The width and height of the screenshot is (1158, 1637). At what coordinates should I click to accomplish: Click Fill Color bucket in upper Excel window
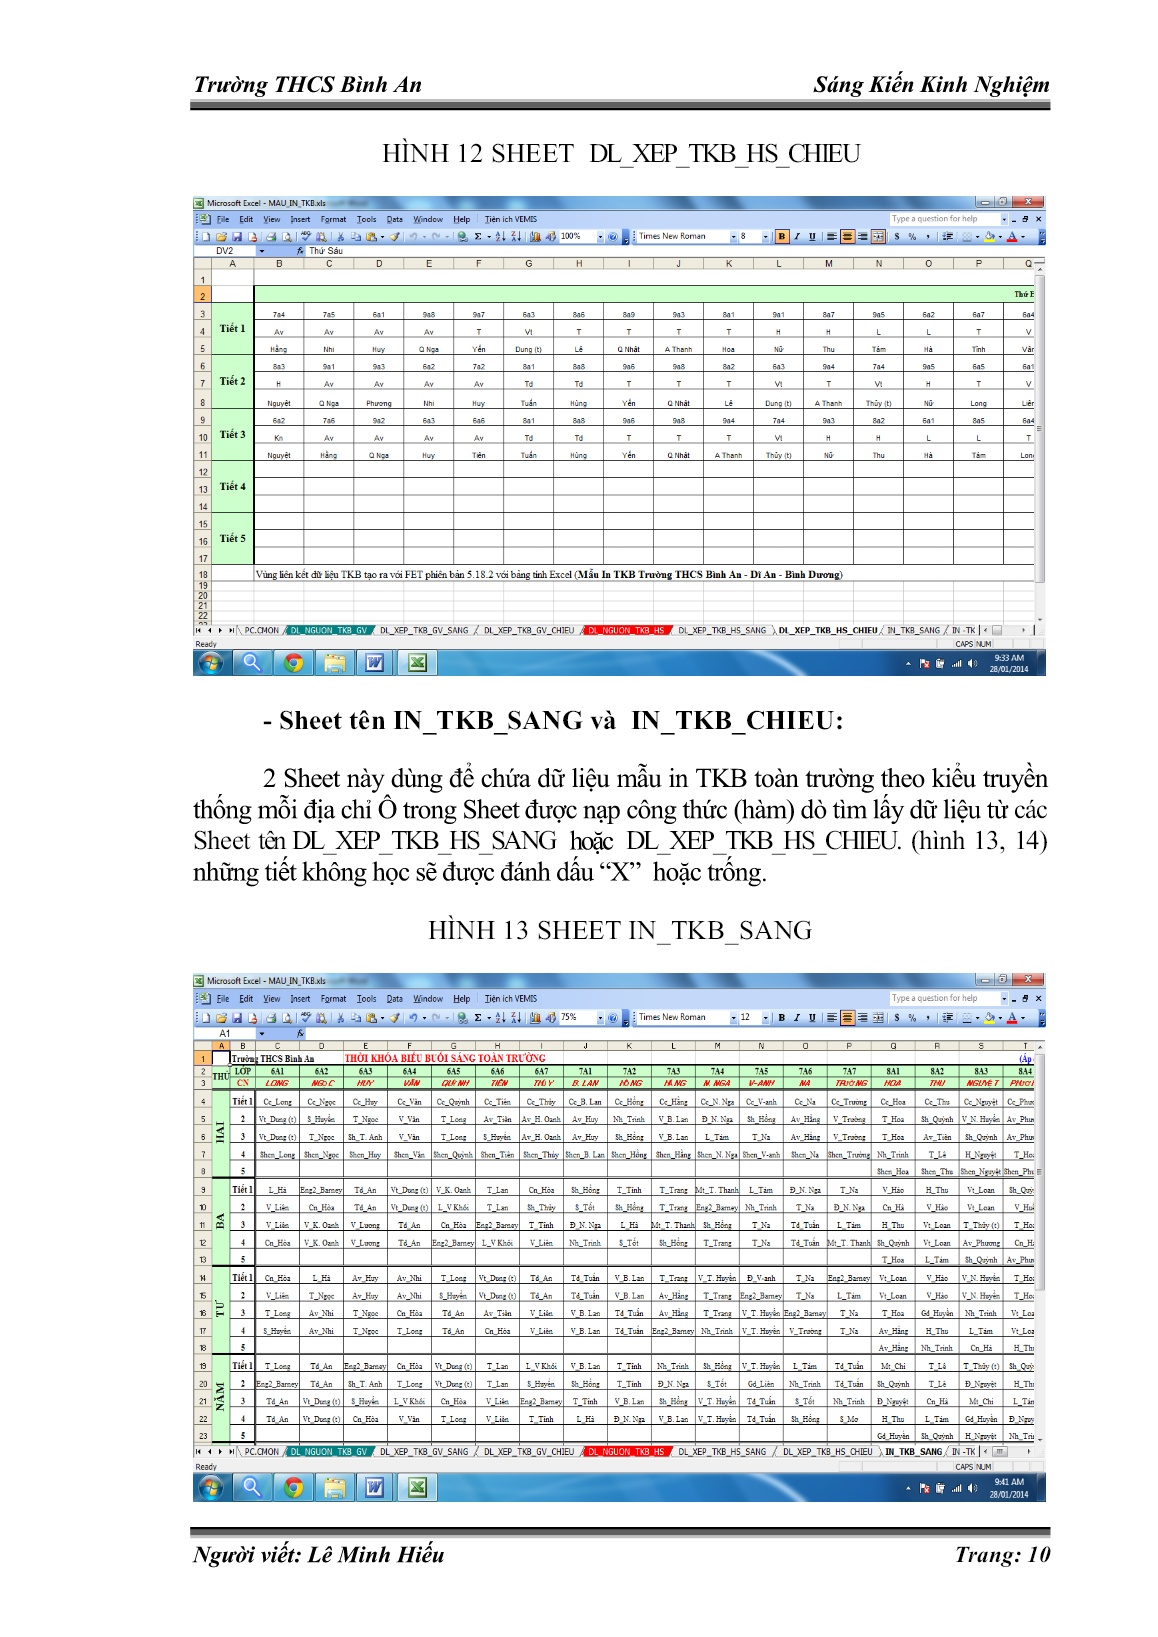[x=989, y=237]
